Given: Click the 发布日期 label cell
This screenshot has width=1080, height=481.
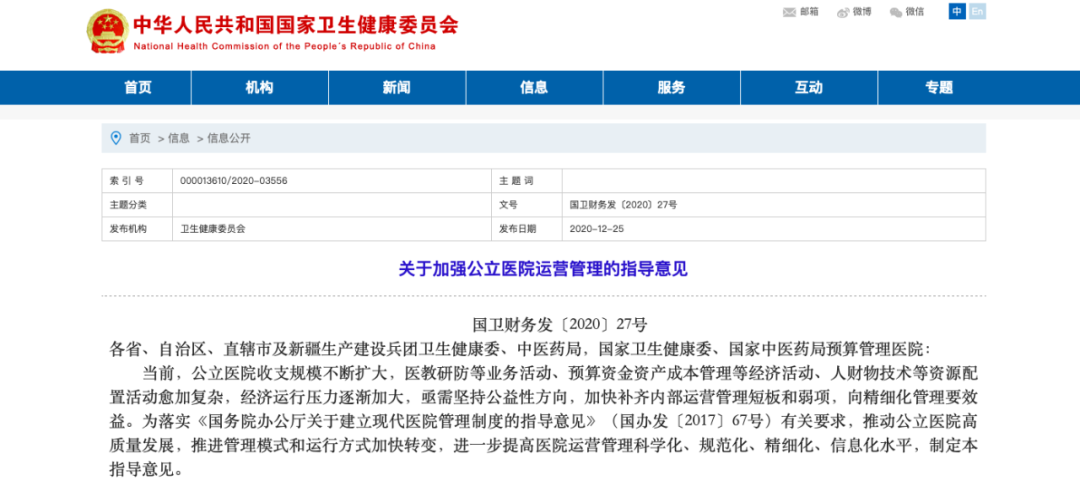Looking at the screenshot, I should (x=526, y=229).
